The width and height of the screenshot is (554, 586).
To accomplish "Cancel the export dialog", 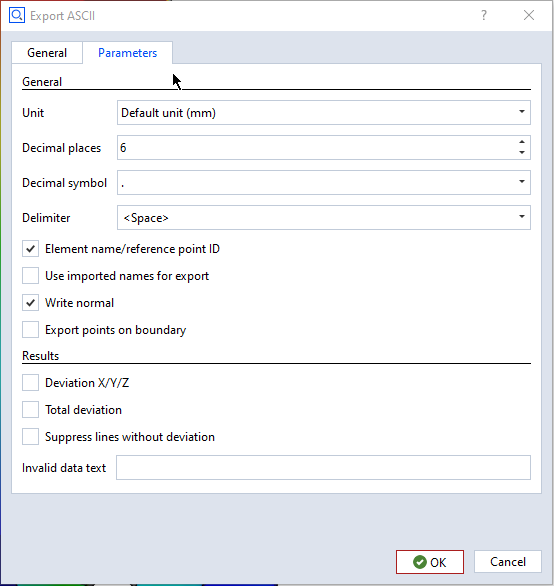I will pyautogui.click(x=508, y=562).
